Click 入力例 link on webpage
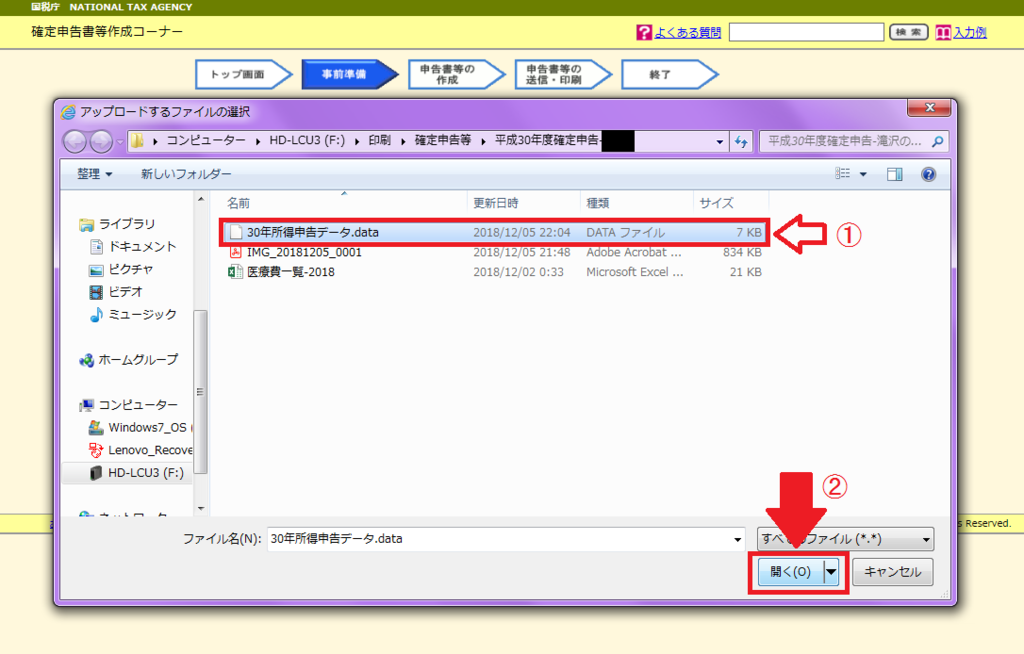Viewport: 1024px width, 654px height. click(970, 33)
